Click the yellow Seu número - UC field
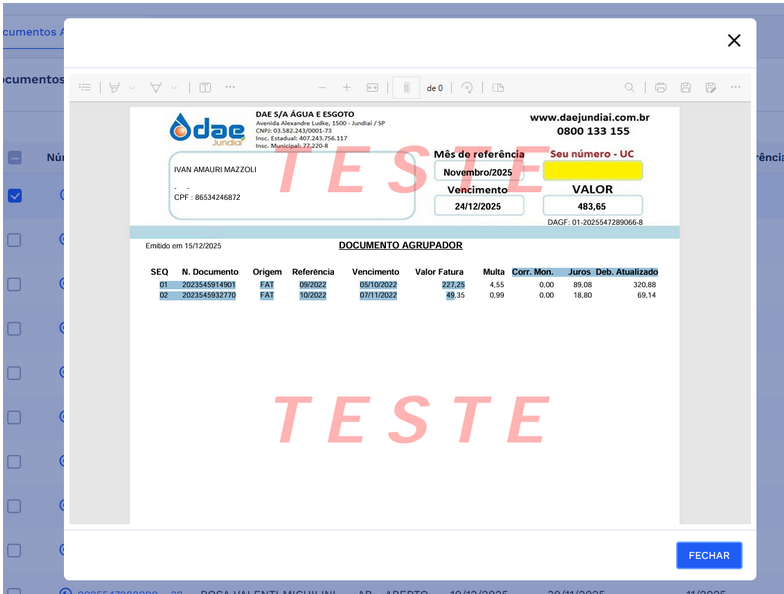The height and width of the screenshot is (594, 784). (x=592, y=171)
